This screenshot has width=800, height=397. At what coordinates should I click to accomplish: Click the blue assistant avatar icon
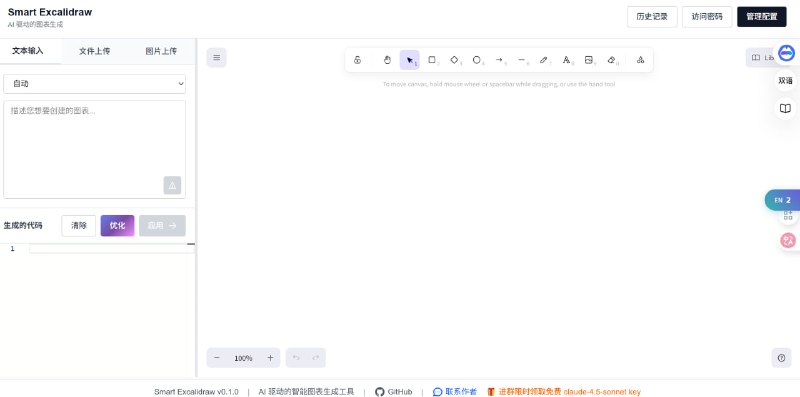pyautogui.click(x=786, y=52)
